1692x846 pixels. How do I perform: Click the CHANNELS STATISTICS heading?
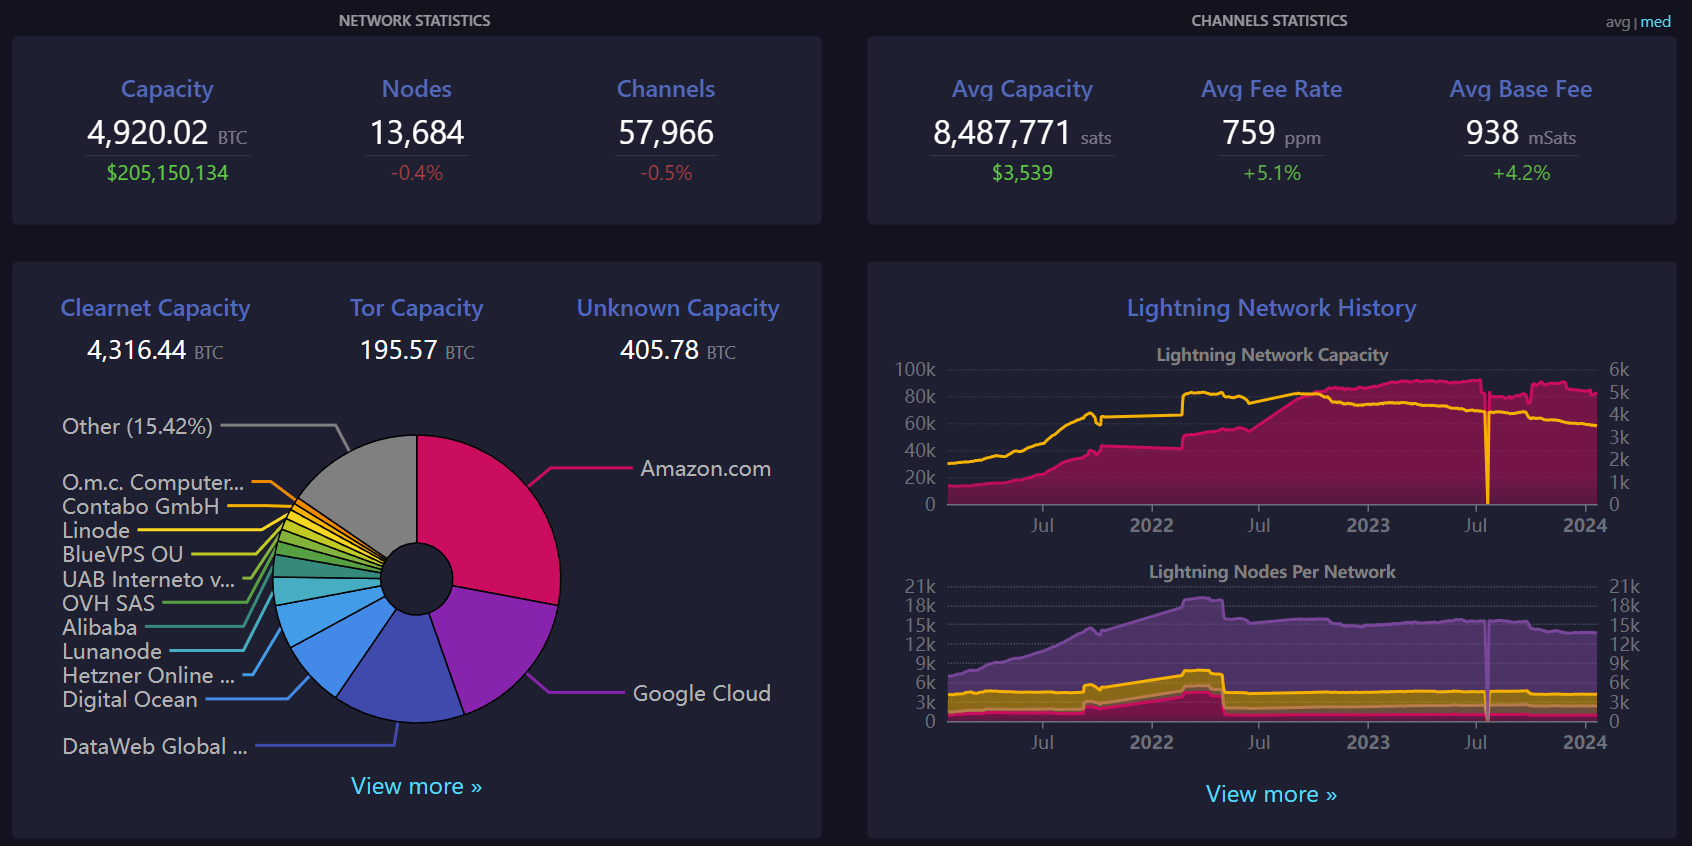[1269, 21]
